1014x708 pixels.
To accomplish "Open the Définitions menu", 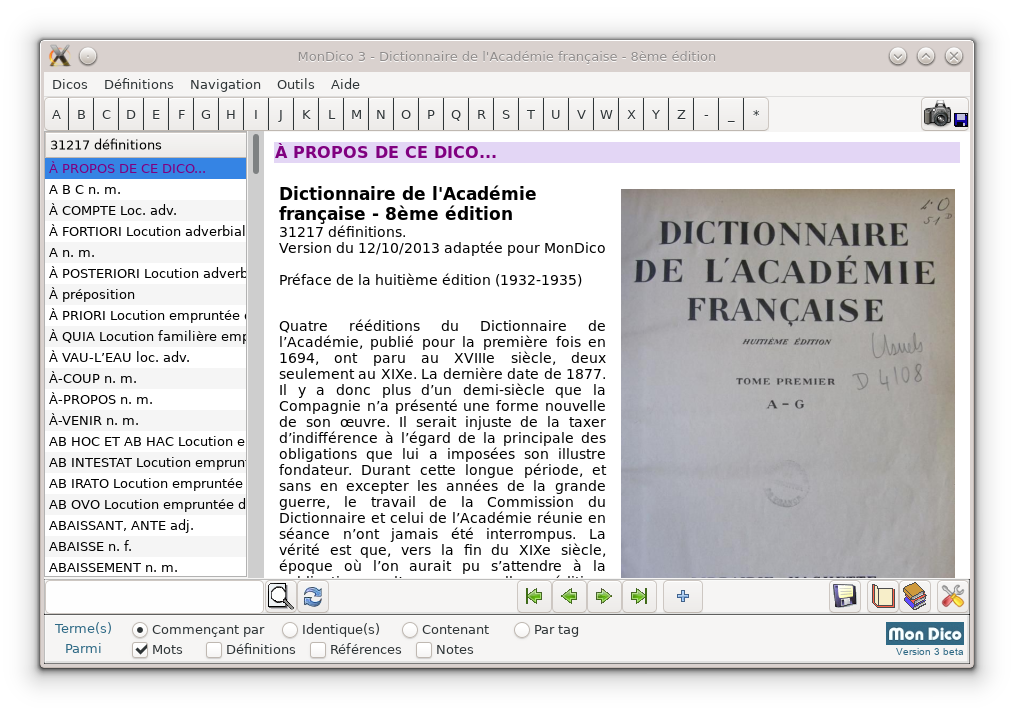I will (139, 85).
